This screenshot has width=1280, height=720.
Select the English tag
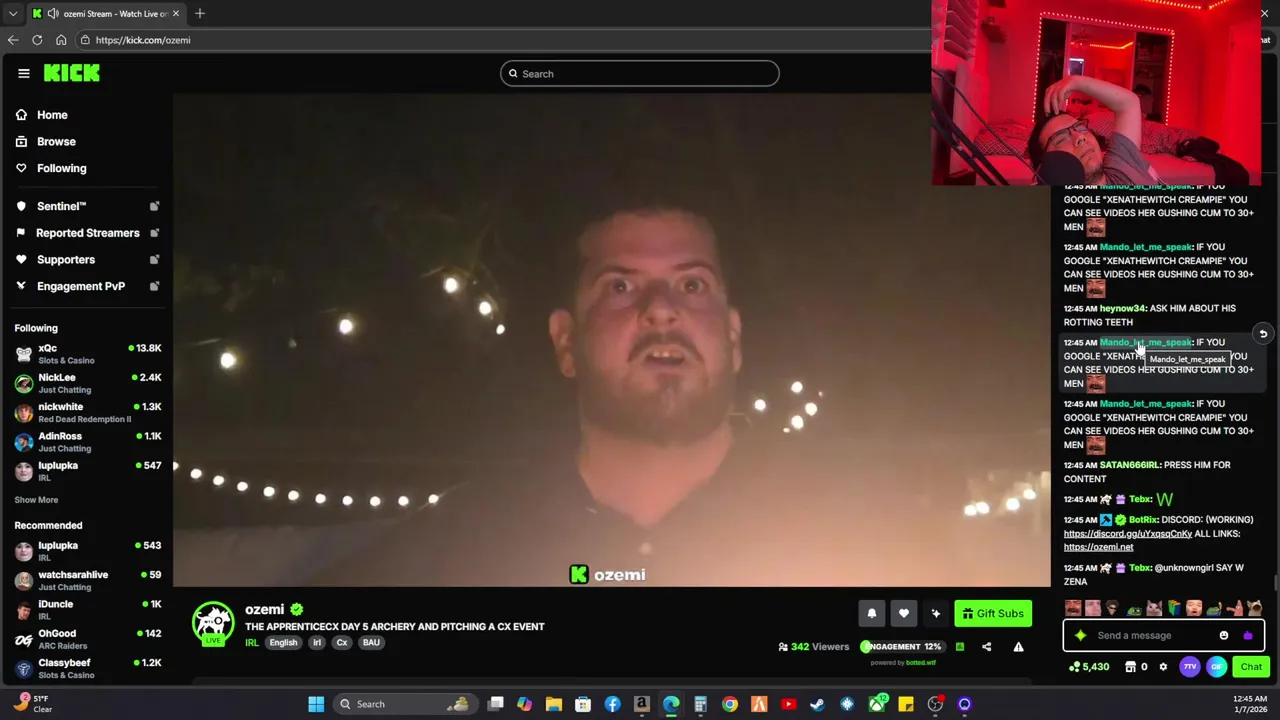(283, 643)
